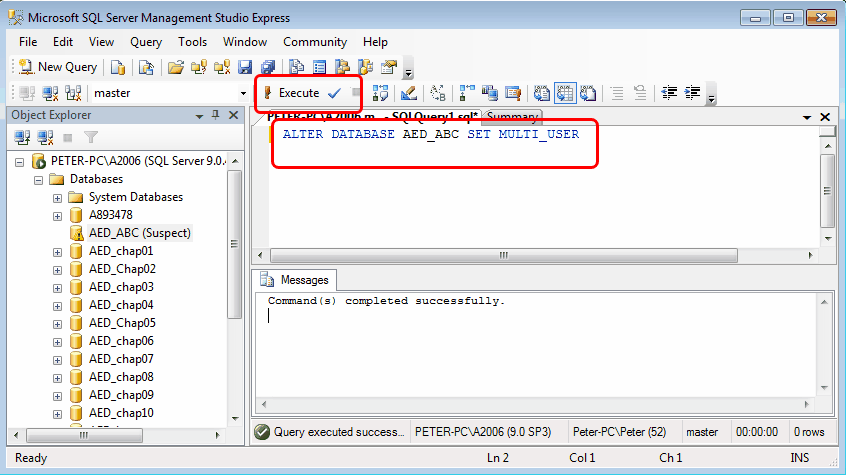This screenshot has height=475, width=846.
Task: Open the Help menu
Action: [x=375, y=42]
